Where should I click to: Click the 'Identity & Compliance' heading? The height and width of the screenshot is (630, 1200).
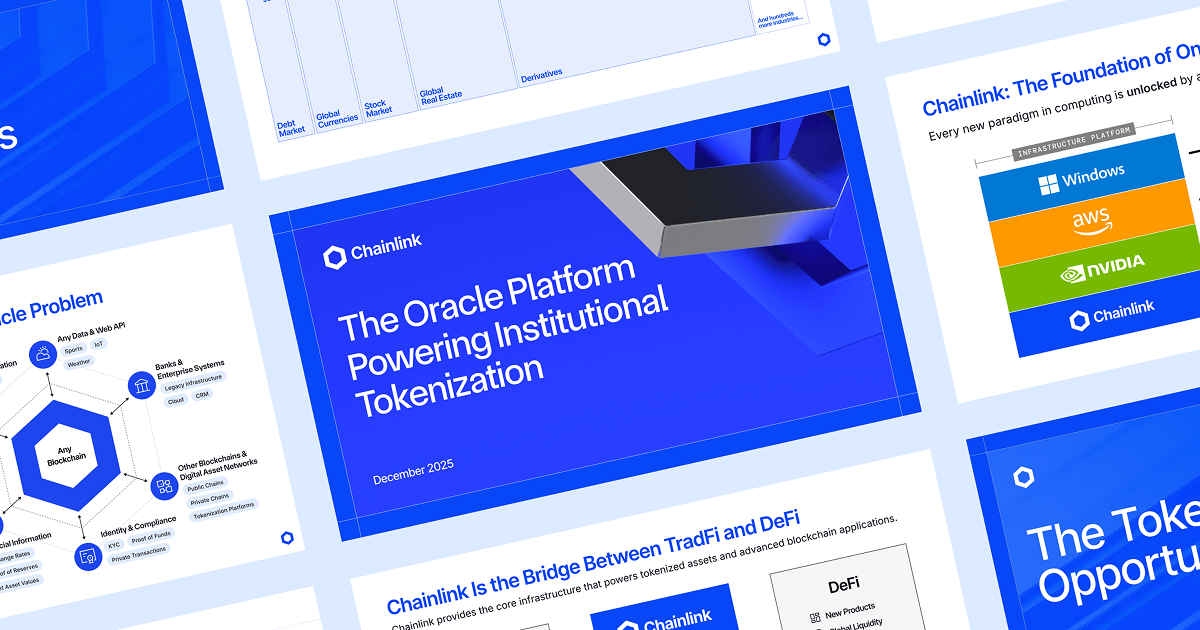(139, 524)
